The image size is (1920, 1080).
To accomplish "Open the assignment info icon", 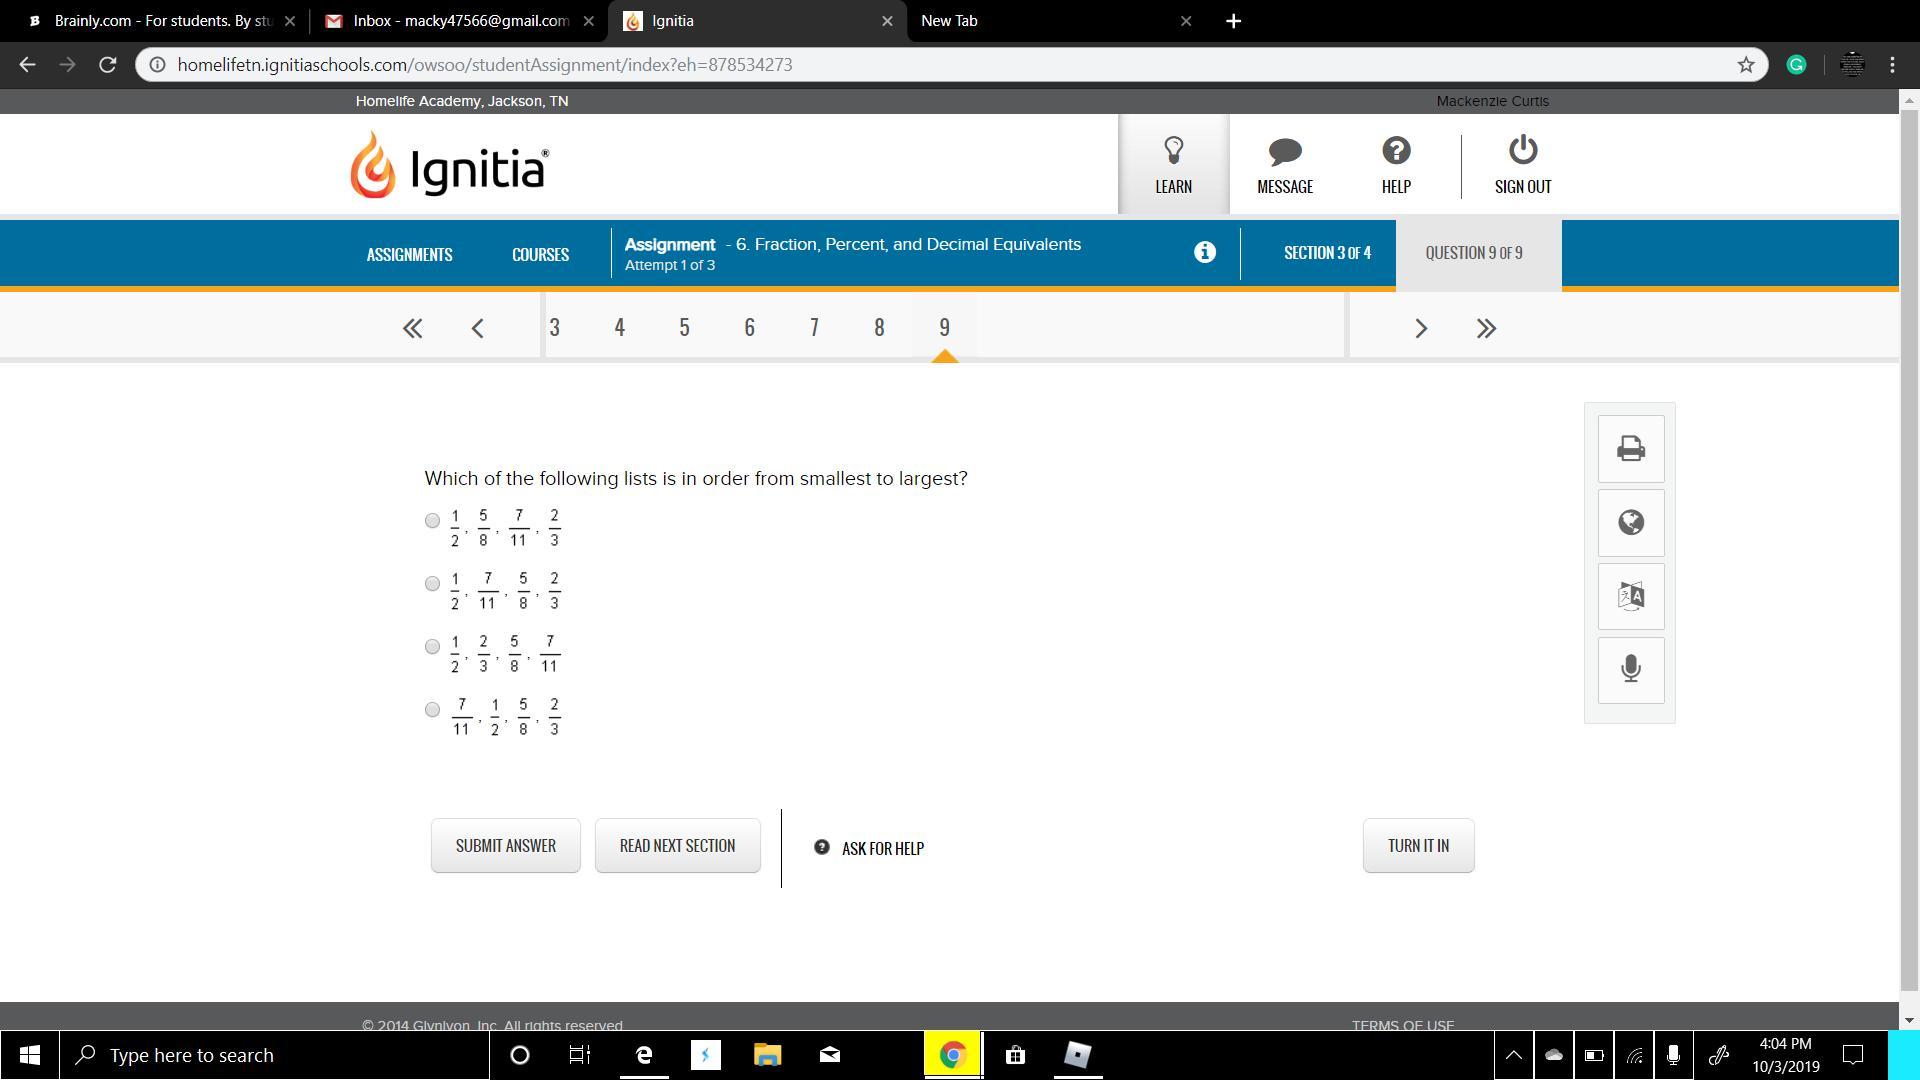I will click(1205, 252).
